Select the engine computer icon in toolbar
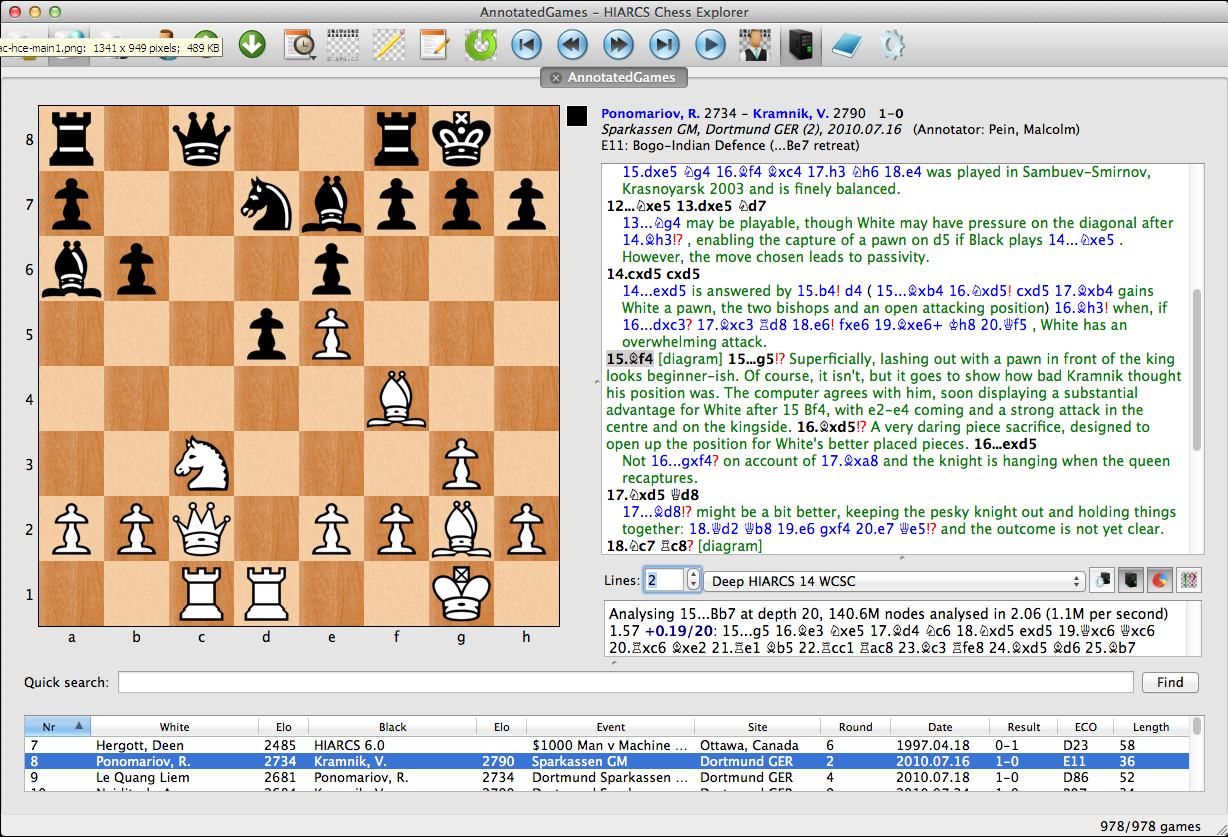The image size is (1228, 837). (800, 44)
